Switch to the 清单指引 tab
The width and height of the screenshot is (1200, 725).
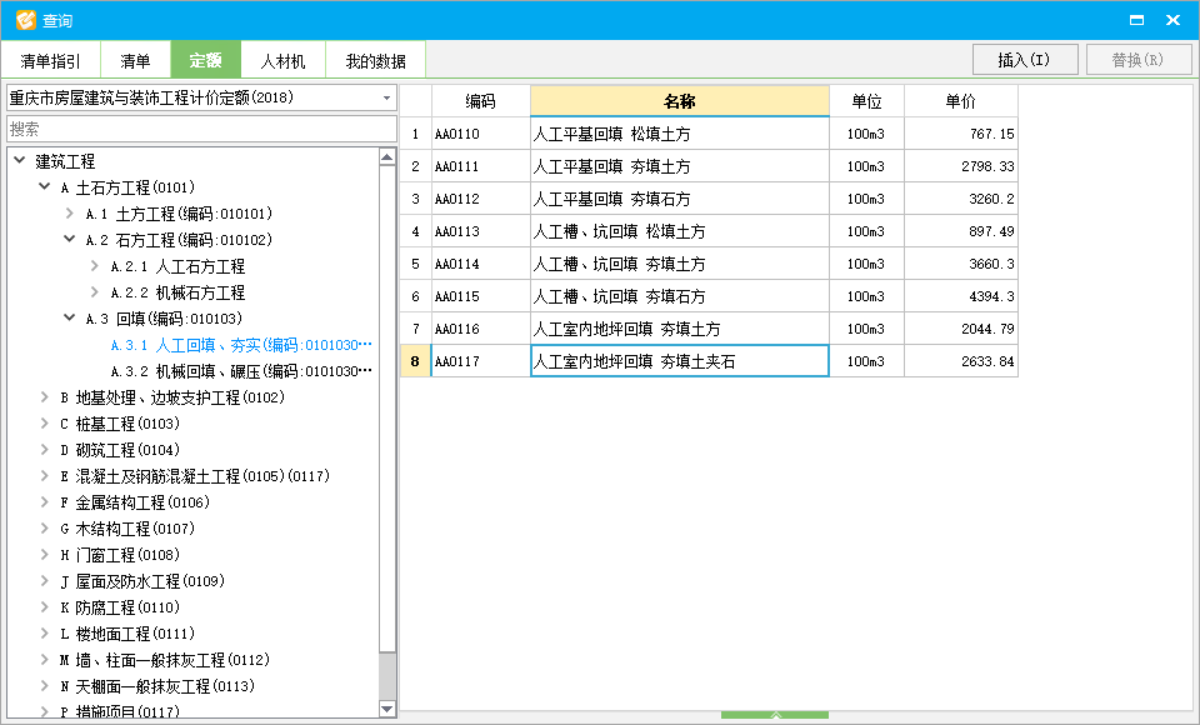point(51,60)
